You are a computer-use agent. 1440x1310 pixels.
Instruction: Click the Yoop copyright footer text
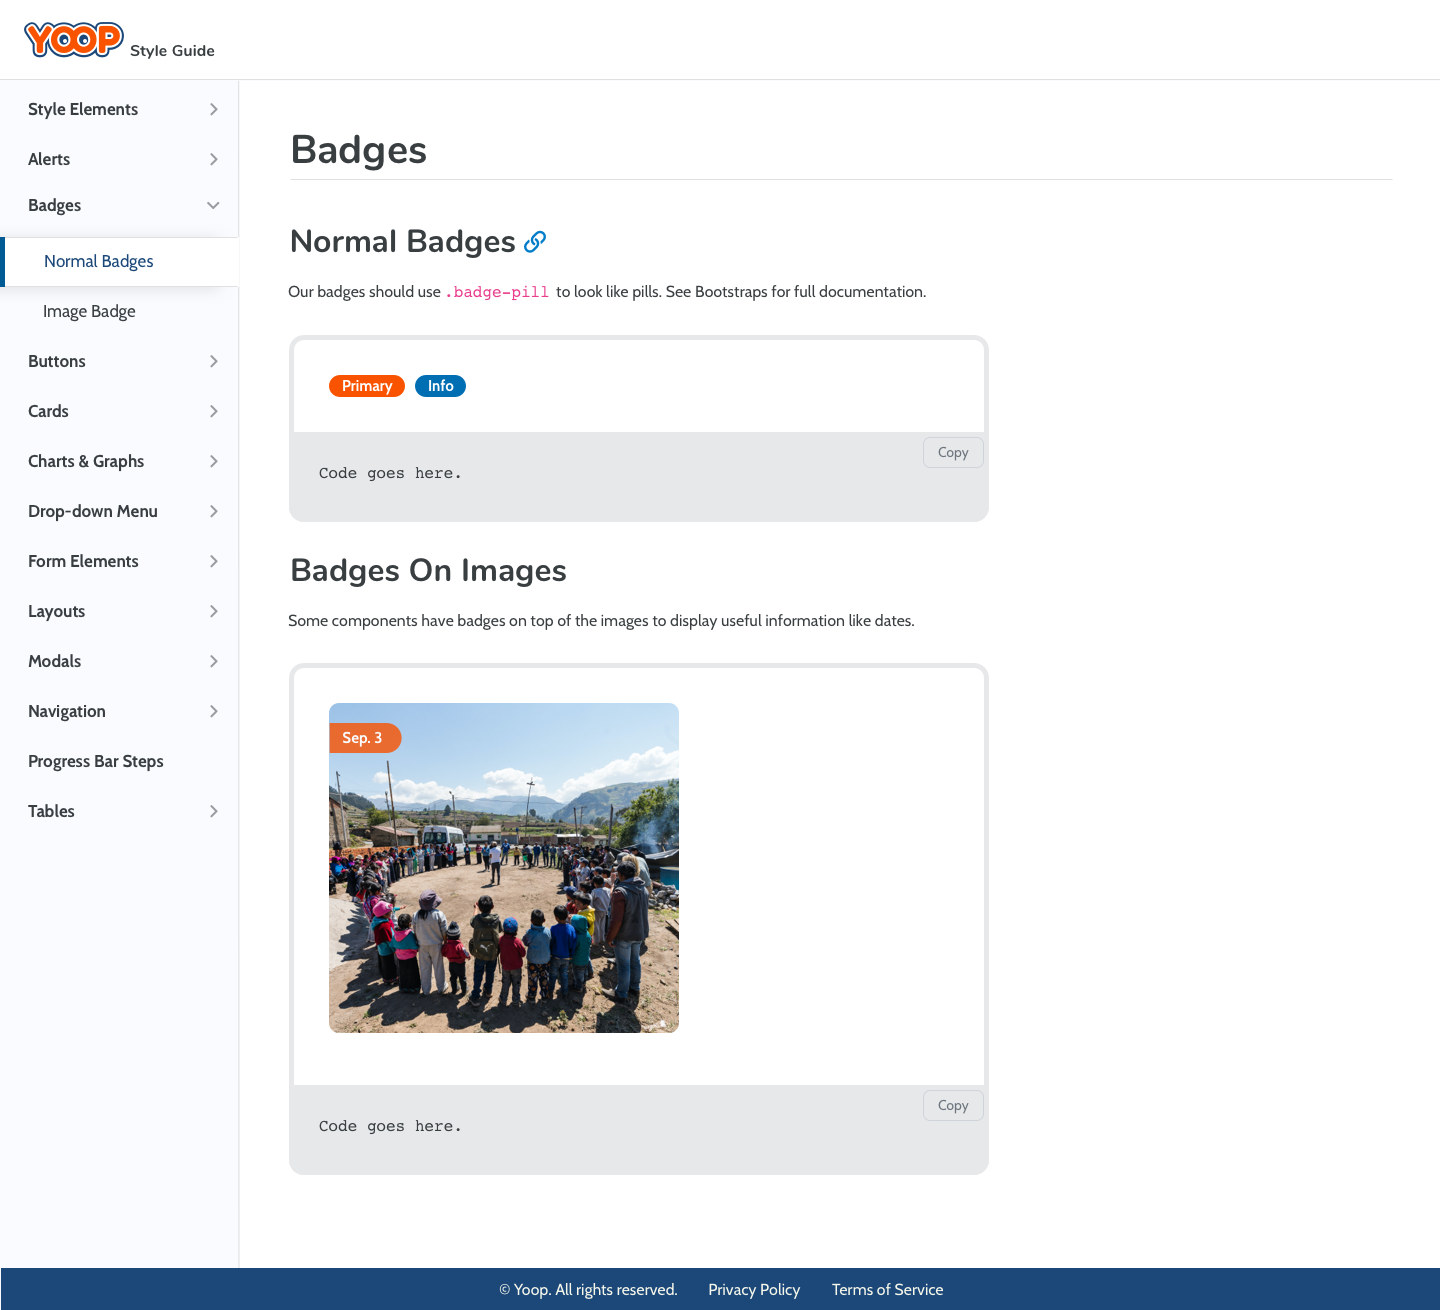click(588, 1290)
